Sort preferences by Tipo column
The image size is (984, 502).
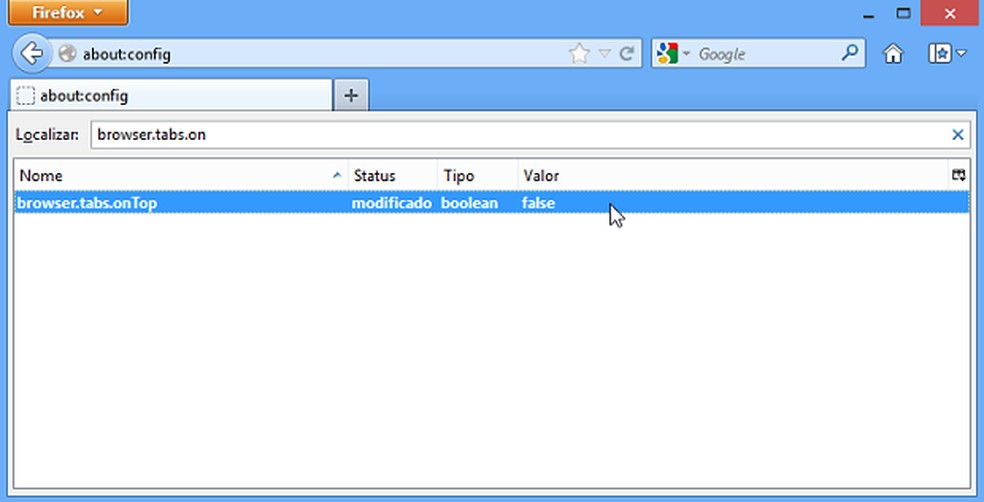tap(478, 176)
